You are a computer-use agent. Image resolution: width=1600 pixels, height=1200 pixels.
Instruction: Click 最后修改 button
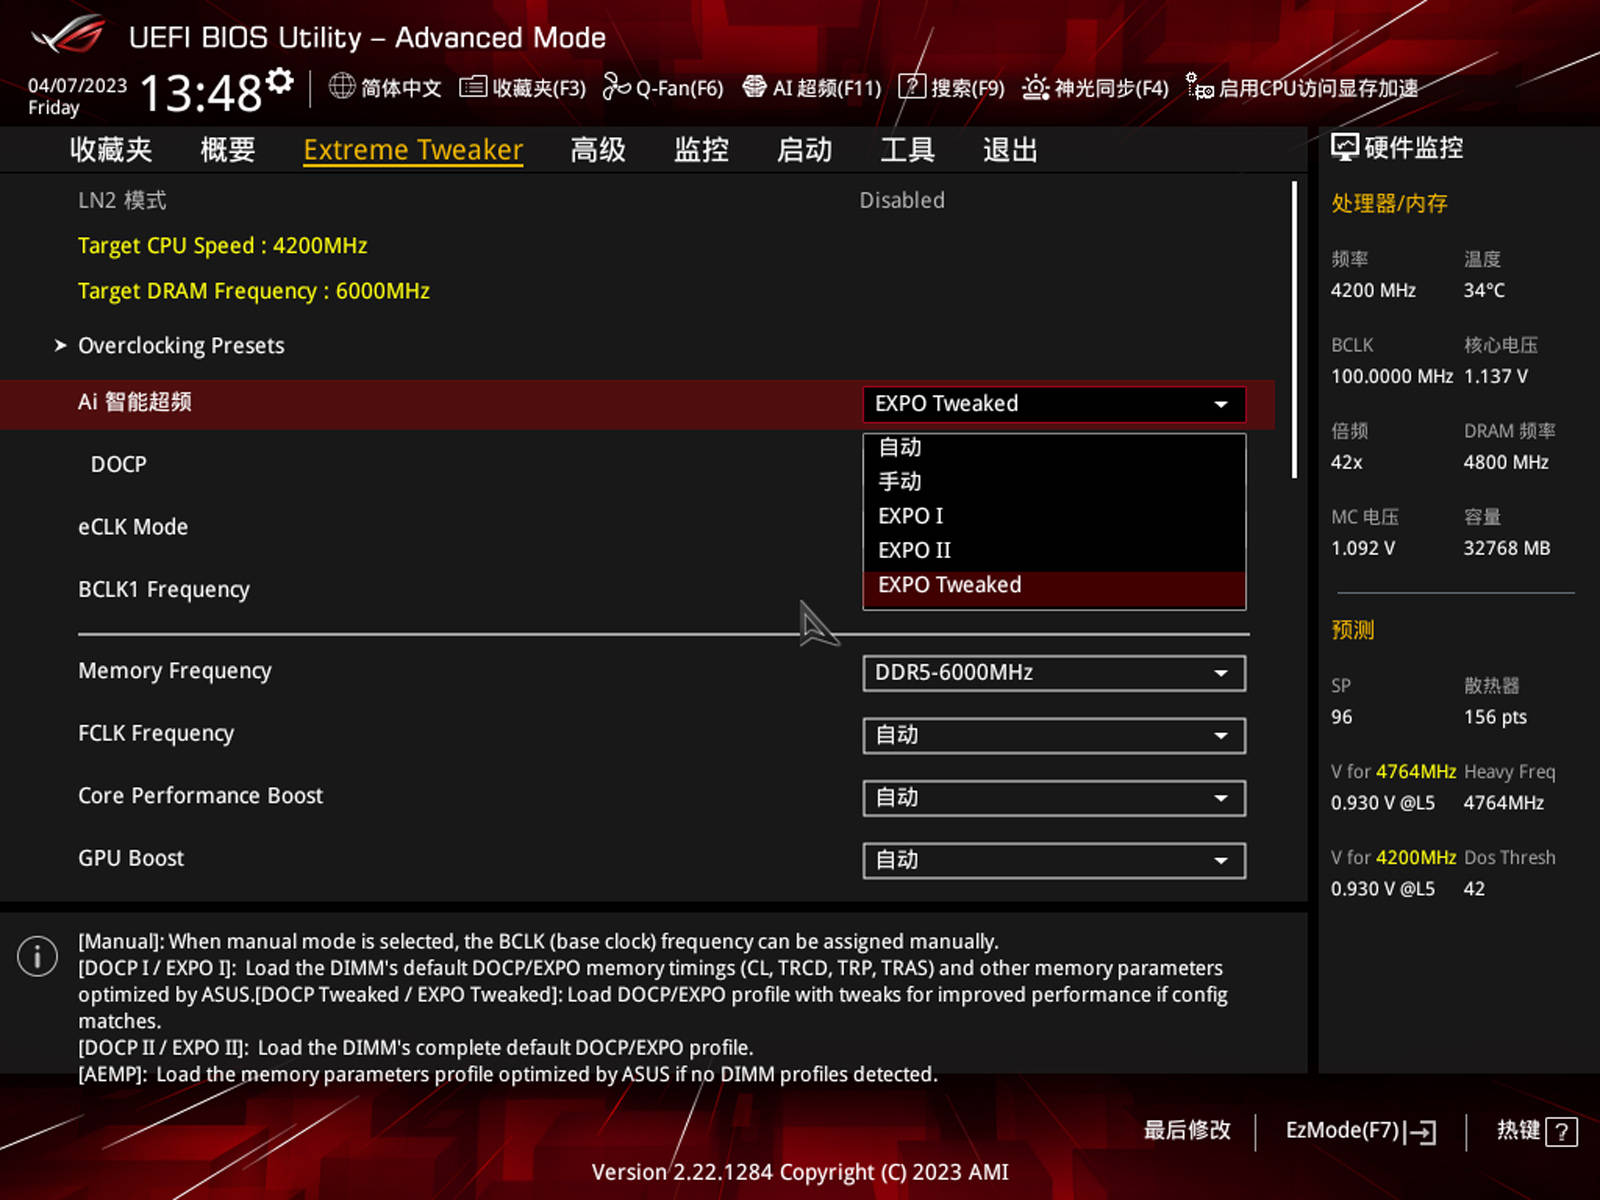pos(1187,1130)
